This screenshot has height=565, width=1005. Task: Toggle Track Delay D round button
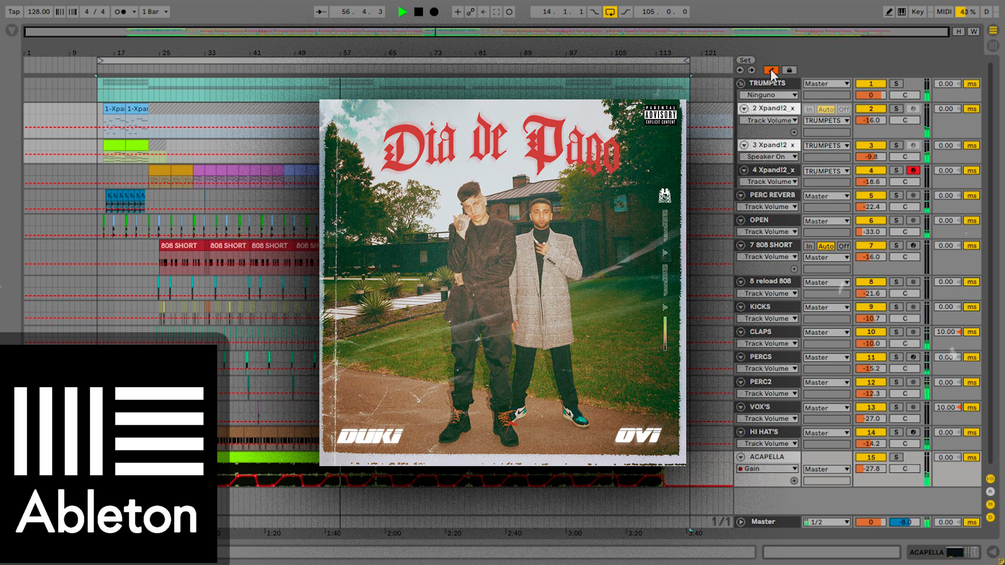(x=990, y=517)
